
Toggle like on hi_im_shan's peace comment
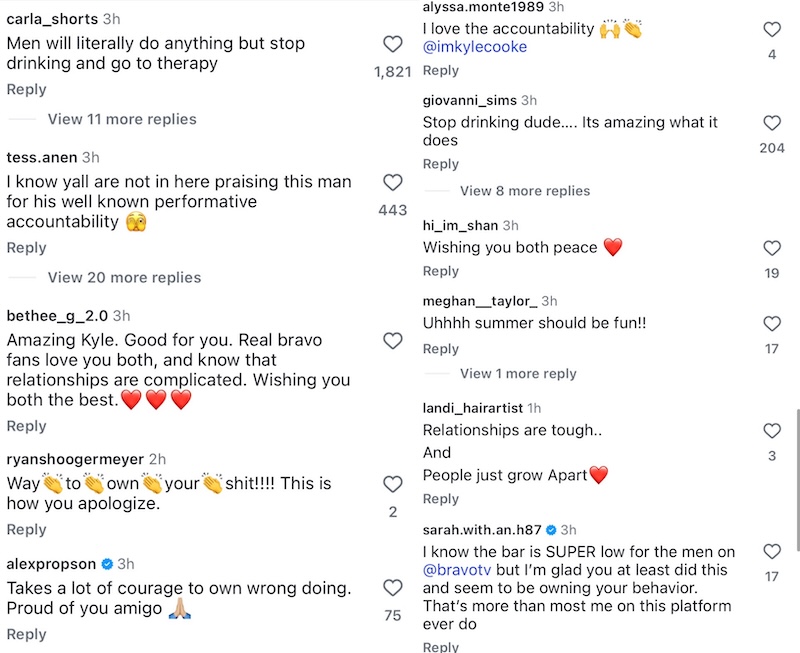[x=771, y=247]
